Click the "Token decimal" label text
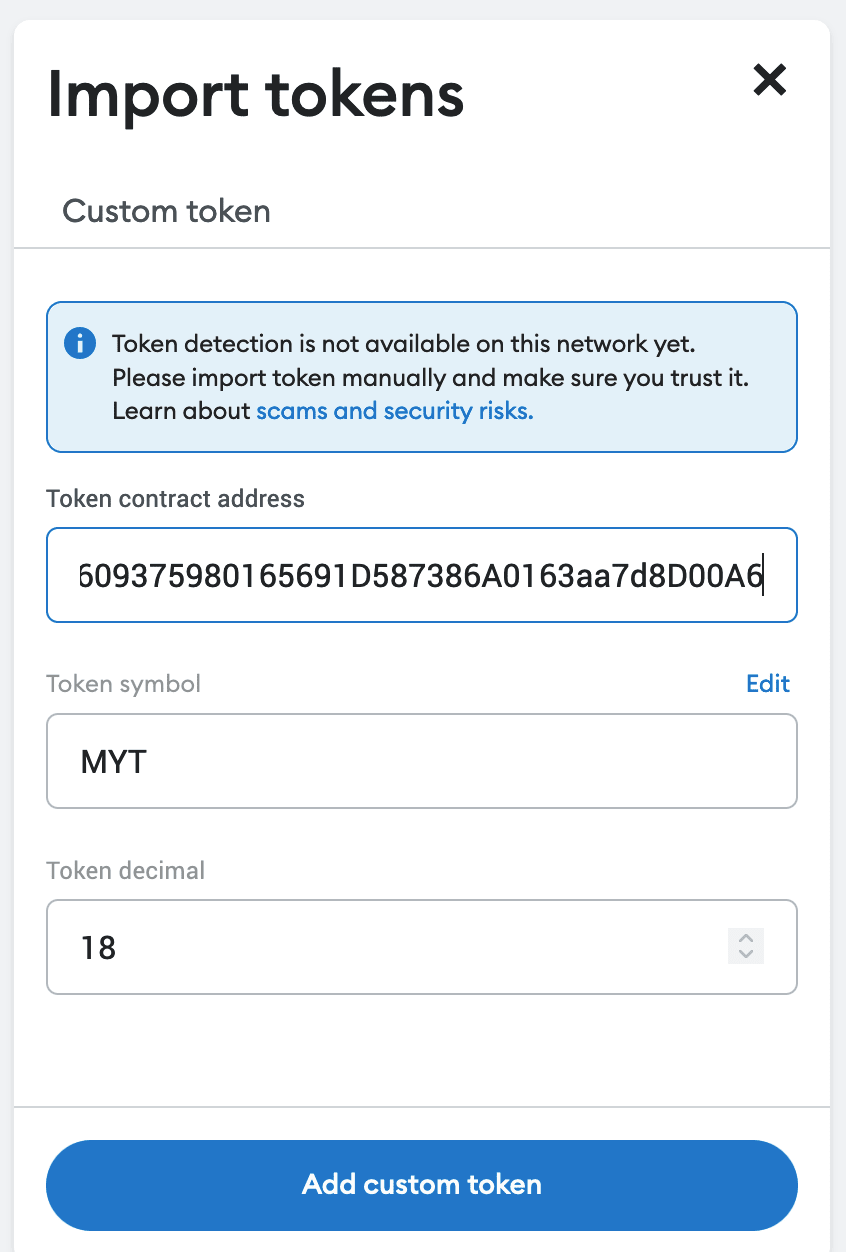 [x=125, y=870]
